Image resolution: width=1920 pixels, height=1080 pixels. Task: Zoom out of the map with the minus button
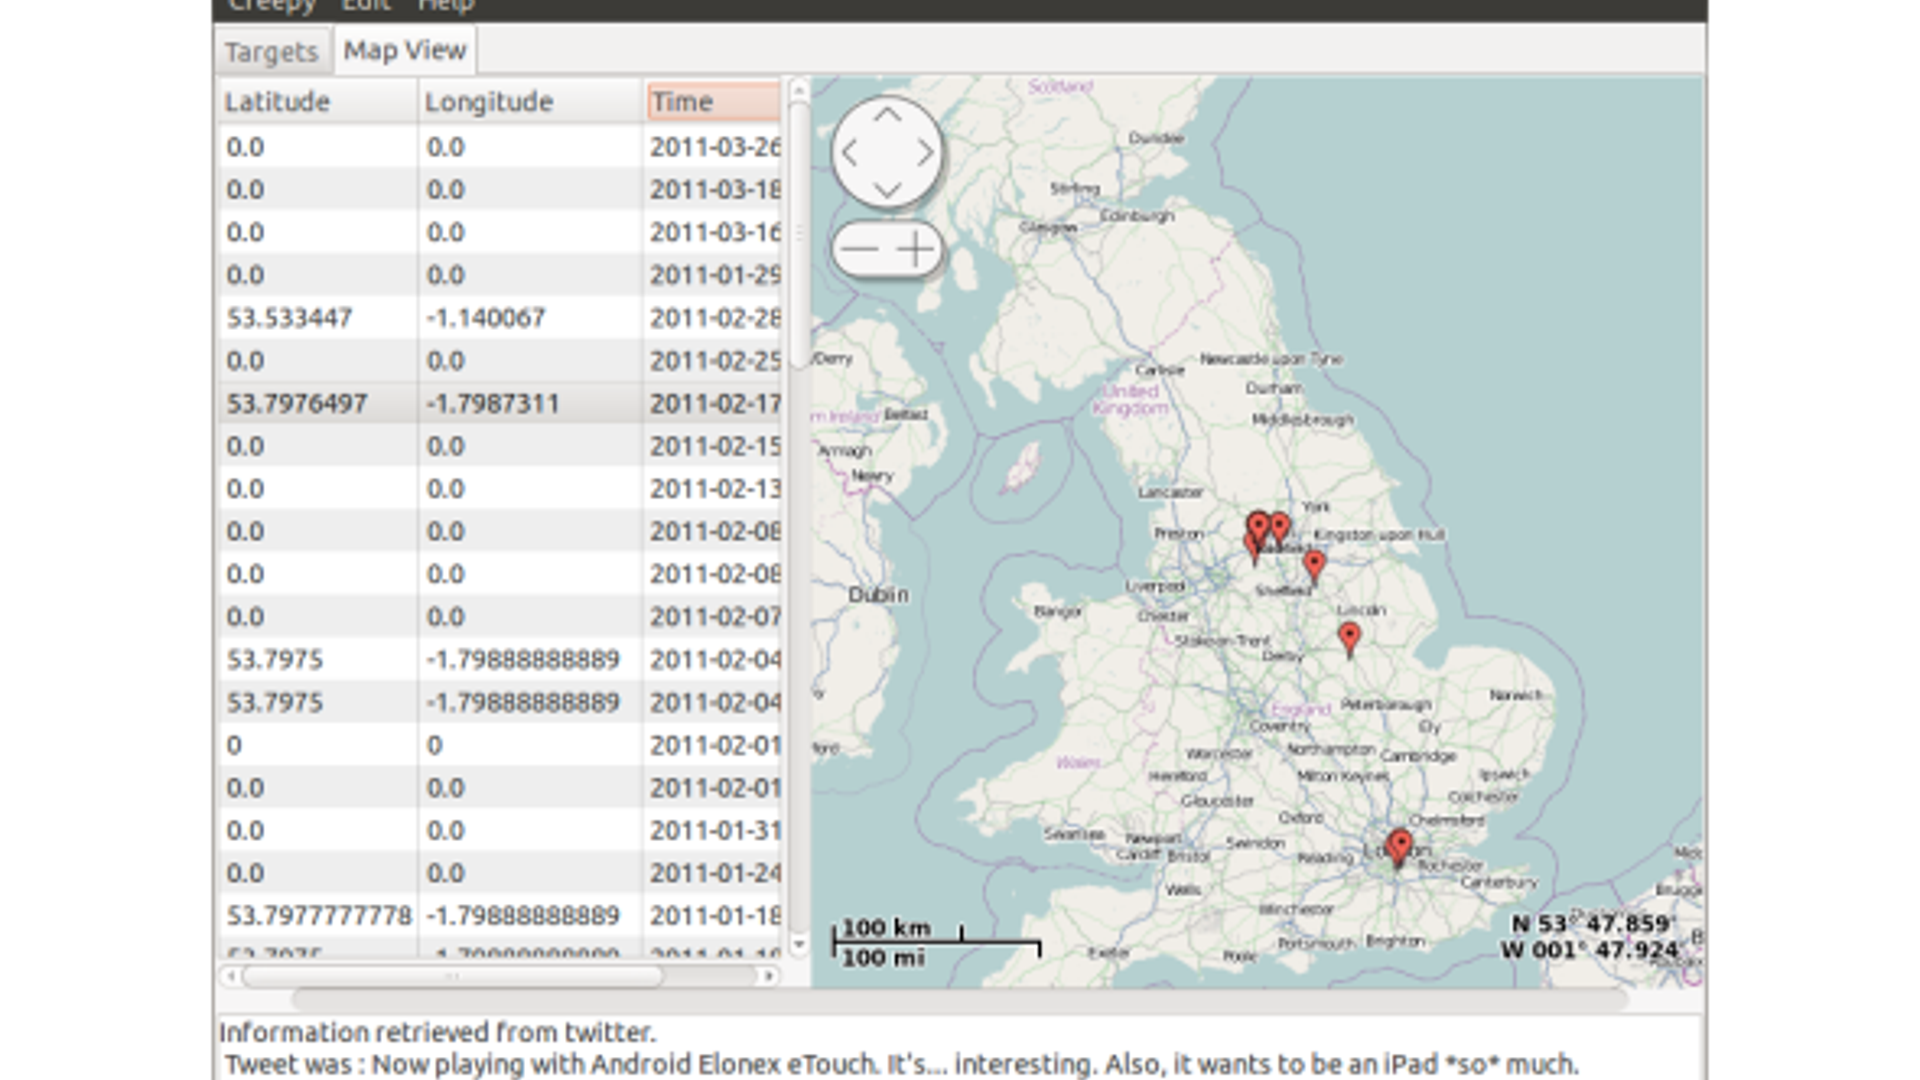(x=861, y=248)
